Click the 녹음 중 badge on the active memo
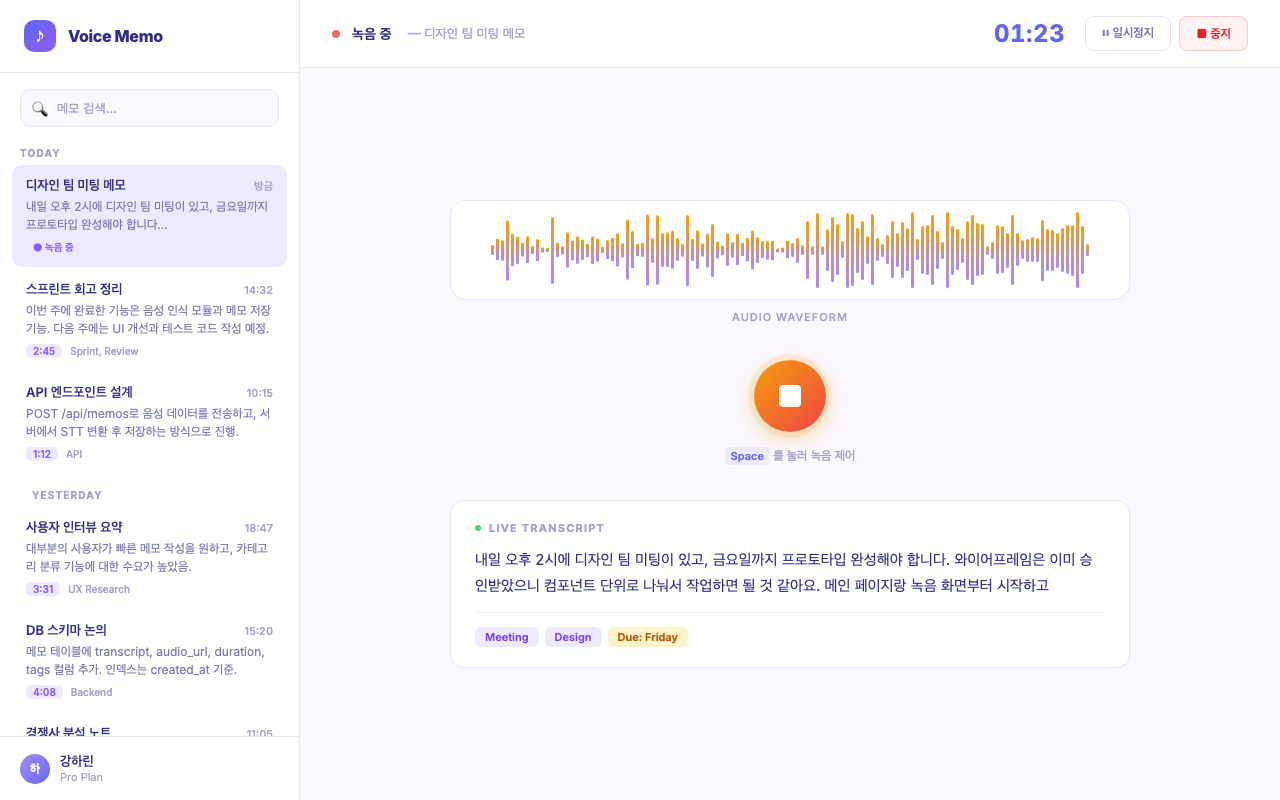The height and width of the screenshot is (800, 1280). pos(50,247)
